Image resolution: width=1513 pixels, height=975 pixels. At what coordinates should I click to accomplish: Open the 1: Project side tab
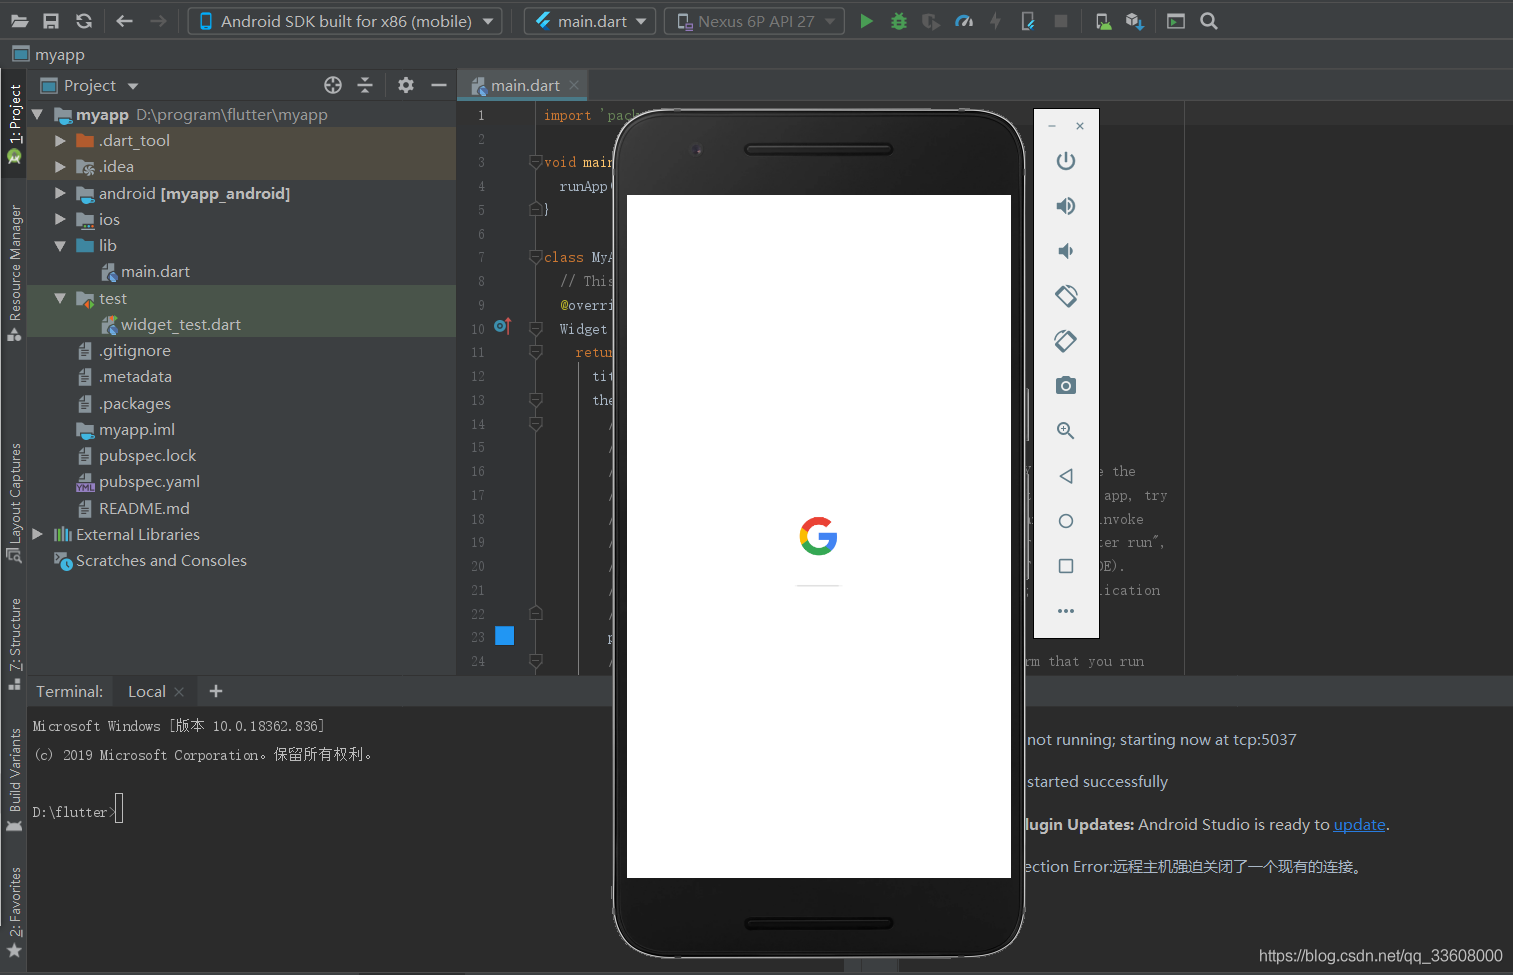coord(14,123)
